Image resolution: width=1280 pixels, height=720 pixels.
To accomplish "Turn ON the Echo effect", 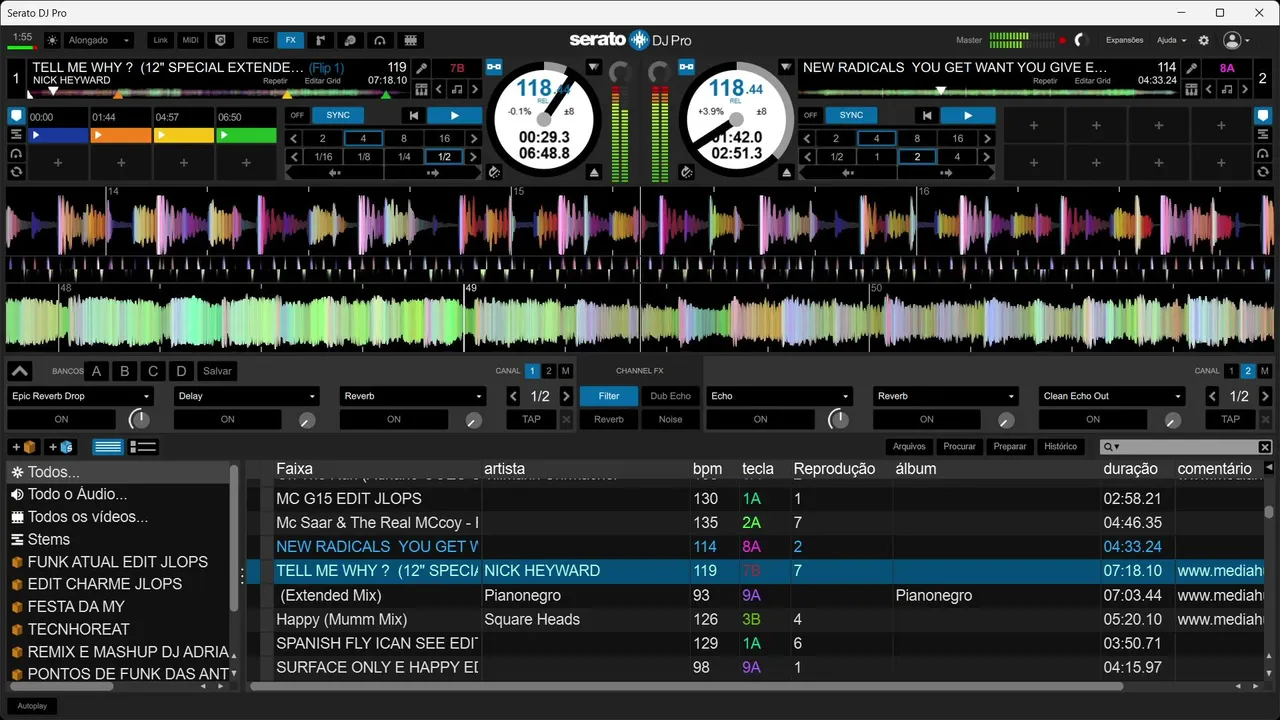I will click(761, 420).
